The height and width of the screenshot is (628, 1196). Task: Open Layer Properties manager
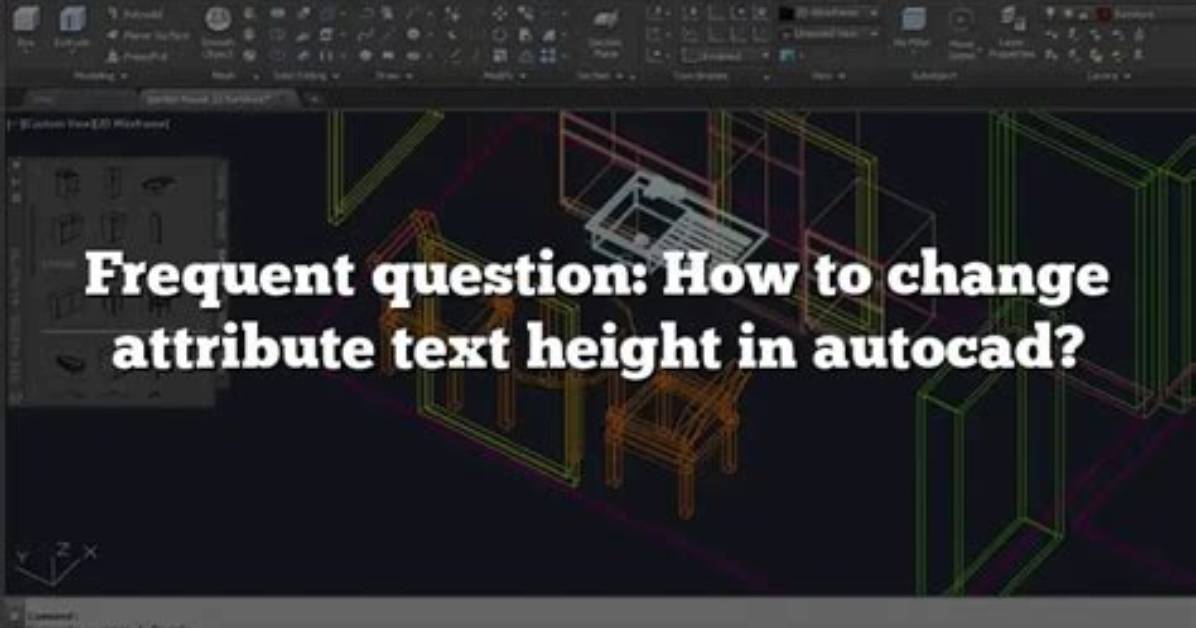click(1010, 32)
